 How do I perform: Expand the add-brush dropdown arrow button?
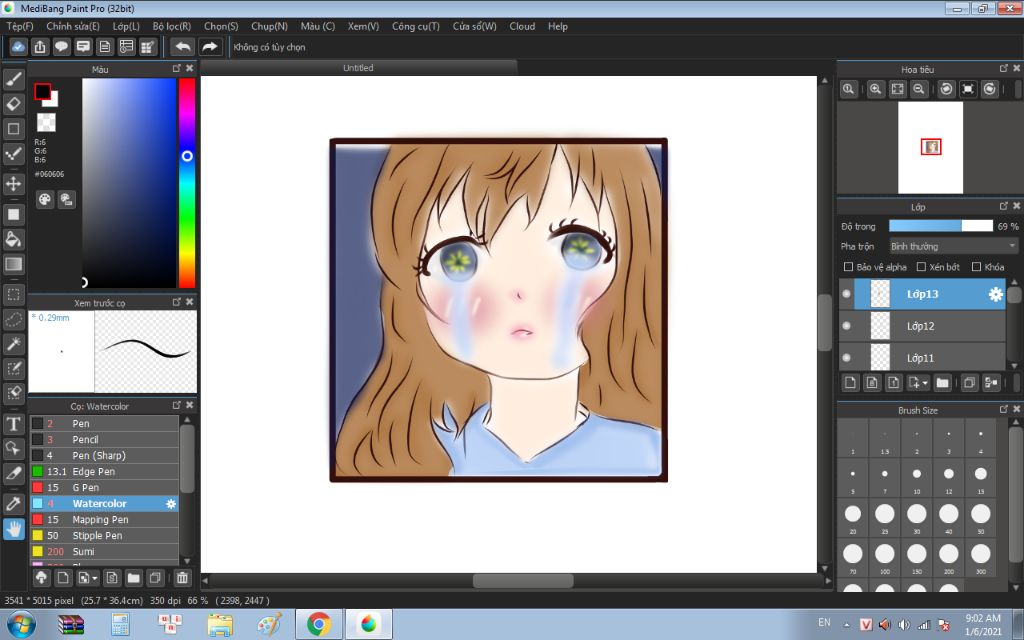tap(88, 577)
